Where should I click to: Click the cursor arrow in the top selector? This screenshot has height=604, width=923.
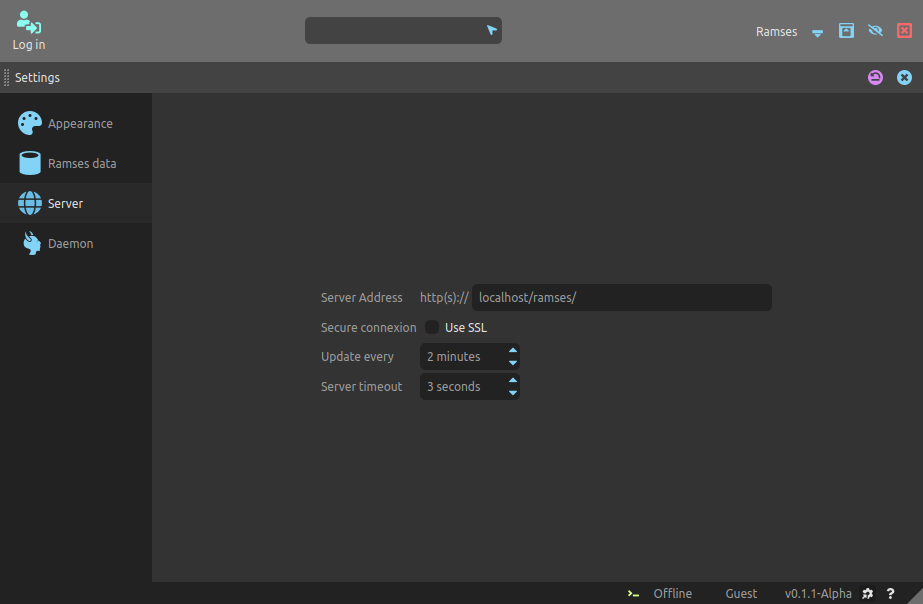pos(491,31)
